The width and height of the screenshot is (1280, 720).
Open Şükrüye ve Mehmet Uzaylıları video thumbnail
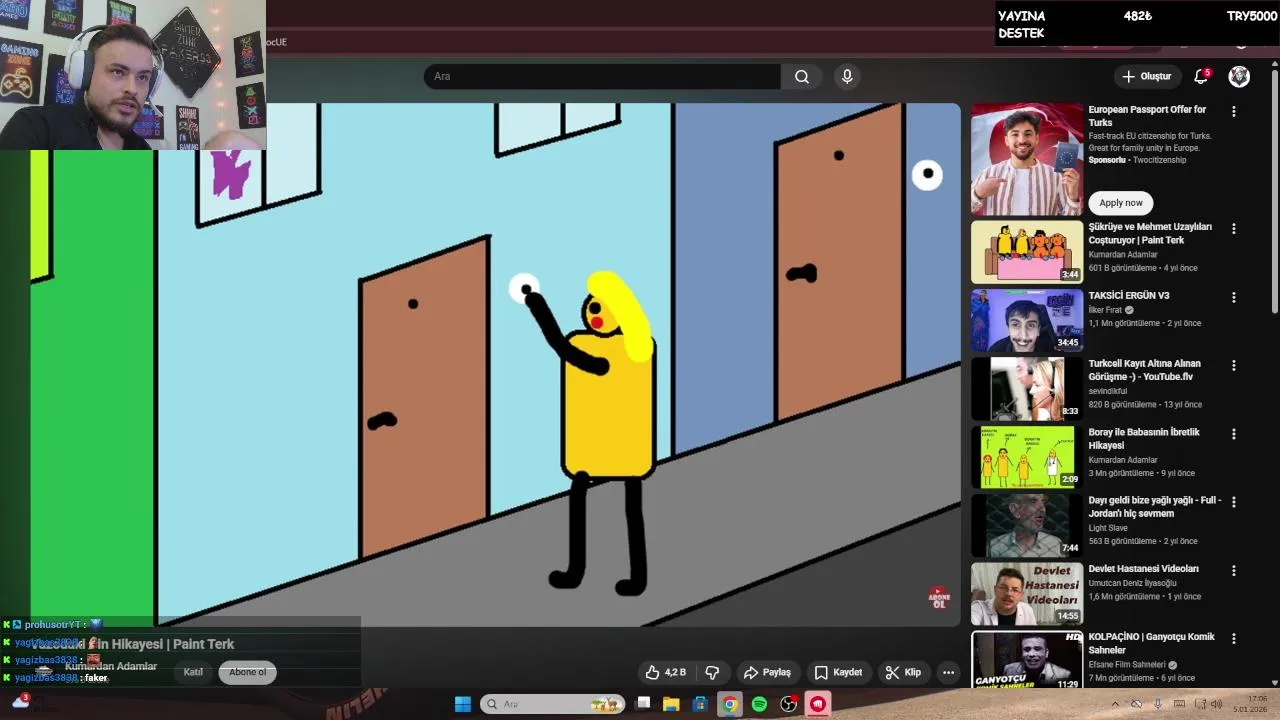1027,252
